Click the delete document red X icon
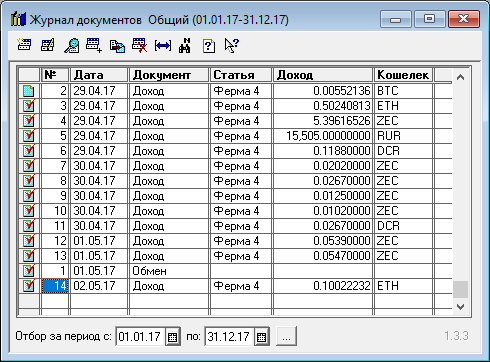Image resolution: width=490 pixels, height=362 pixels. 140,45
